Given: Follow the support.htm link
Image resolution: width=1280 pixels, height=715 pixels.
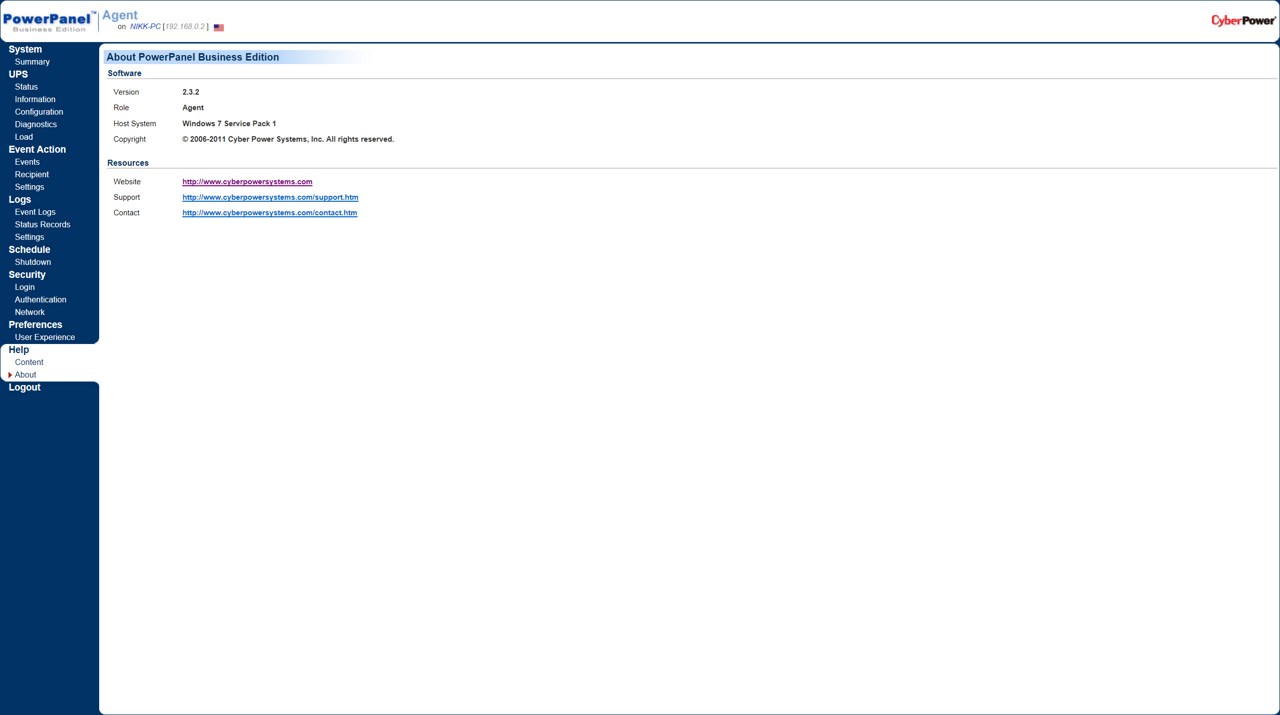Looking at the screenshot, I should point(270,197).
